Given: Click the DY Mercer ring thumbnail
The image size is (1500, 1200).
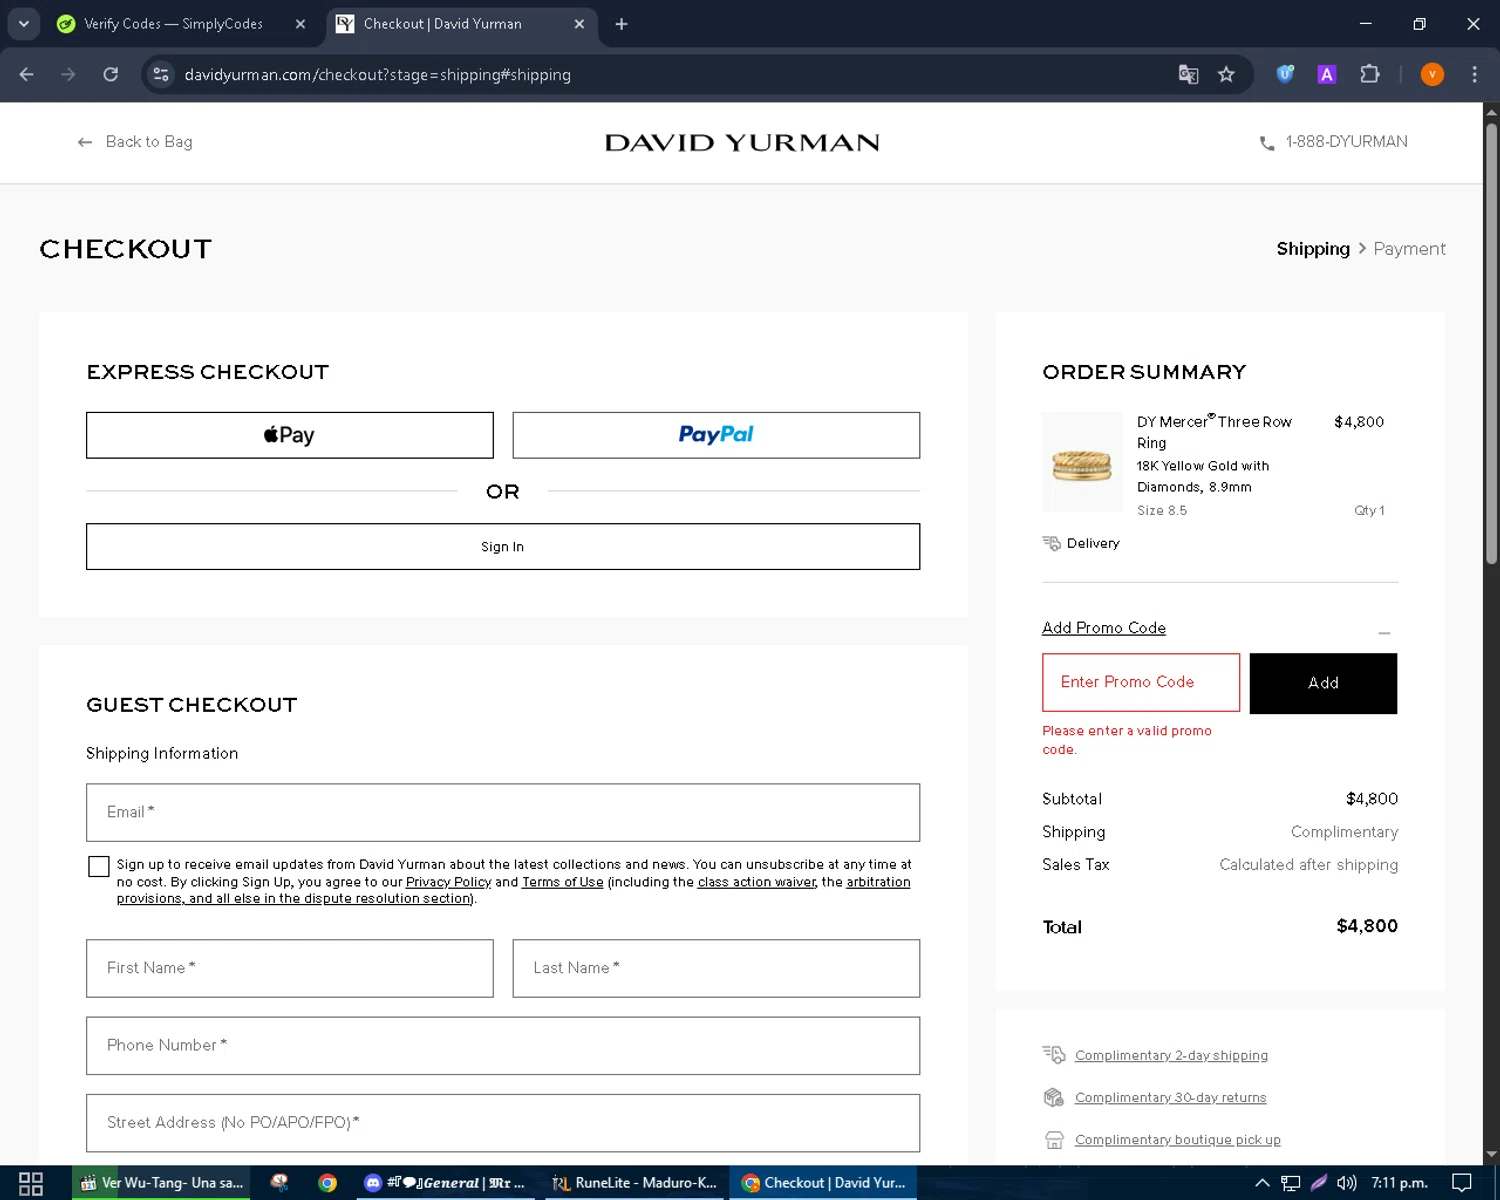Looking at the screenshot, I should pyautogui.click(x=1082, y=462).
